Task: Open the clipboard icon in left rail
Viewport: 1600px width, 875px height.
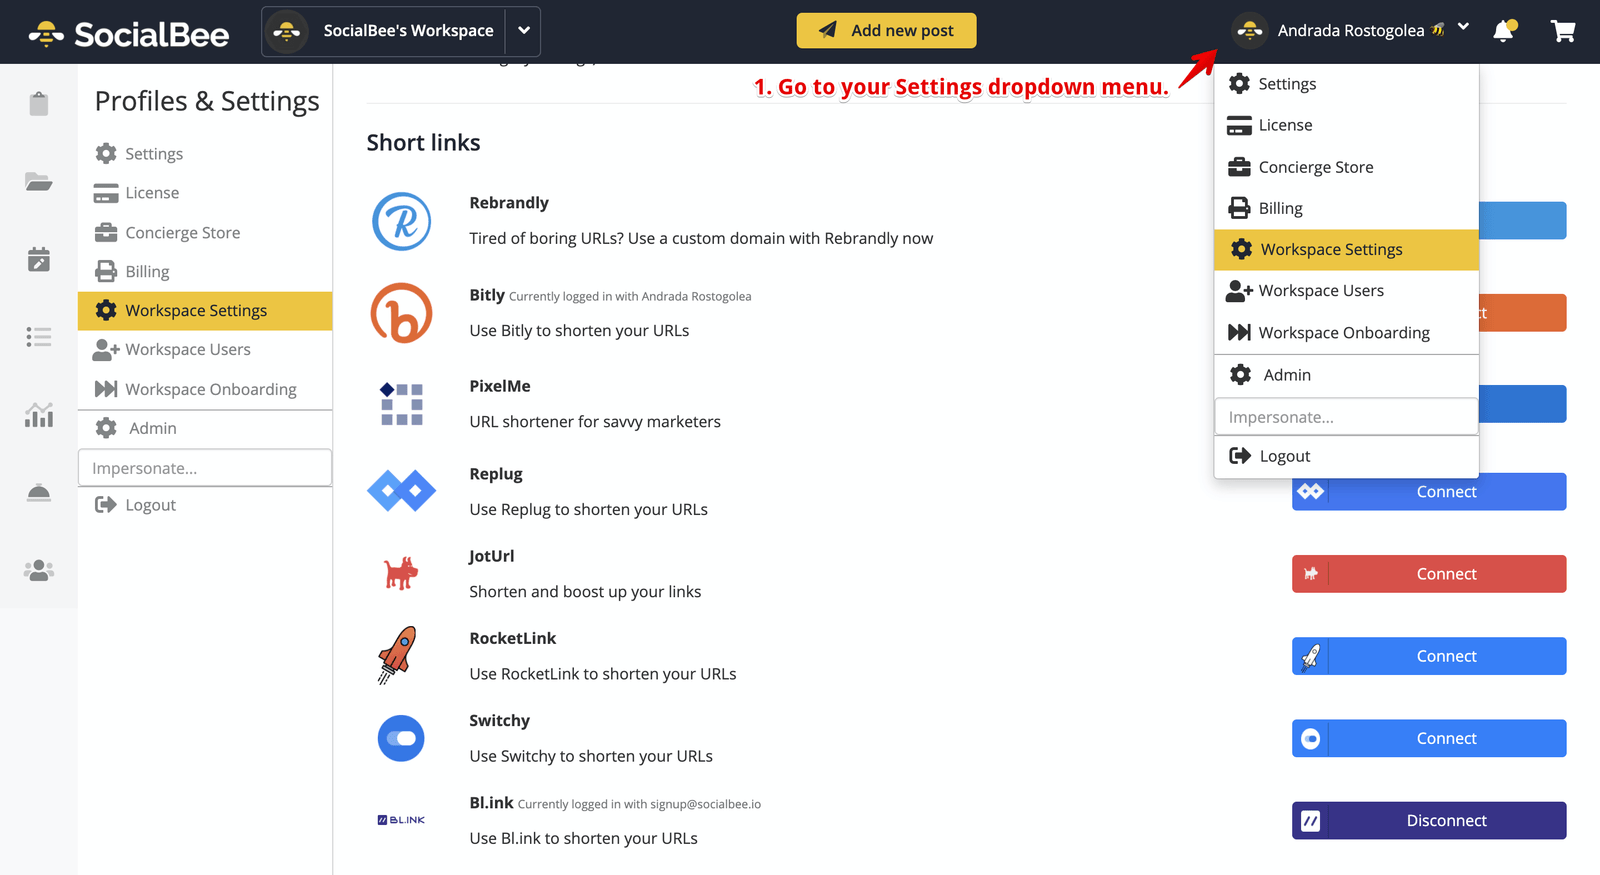Action: tap(39, 103)
